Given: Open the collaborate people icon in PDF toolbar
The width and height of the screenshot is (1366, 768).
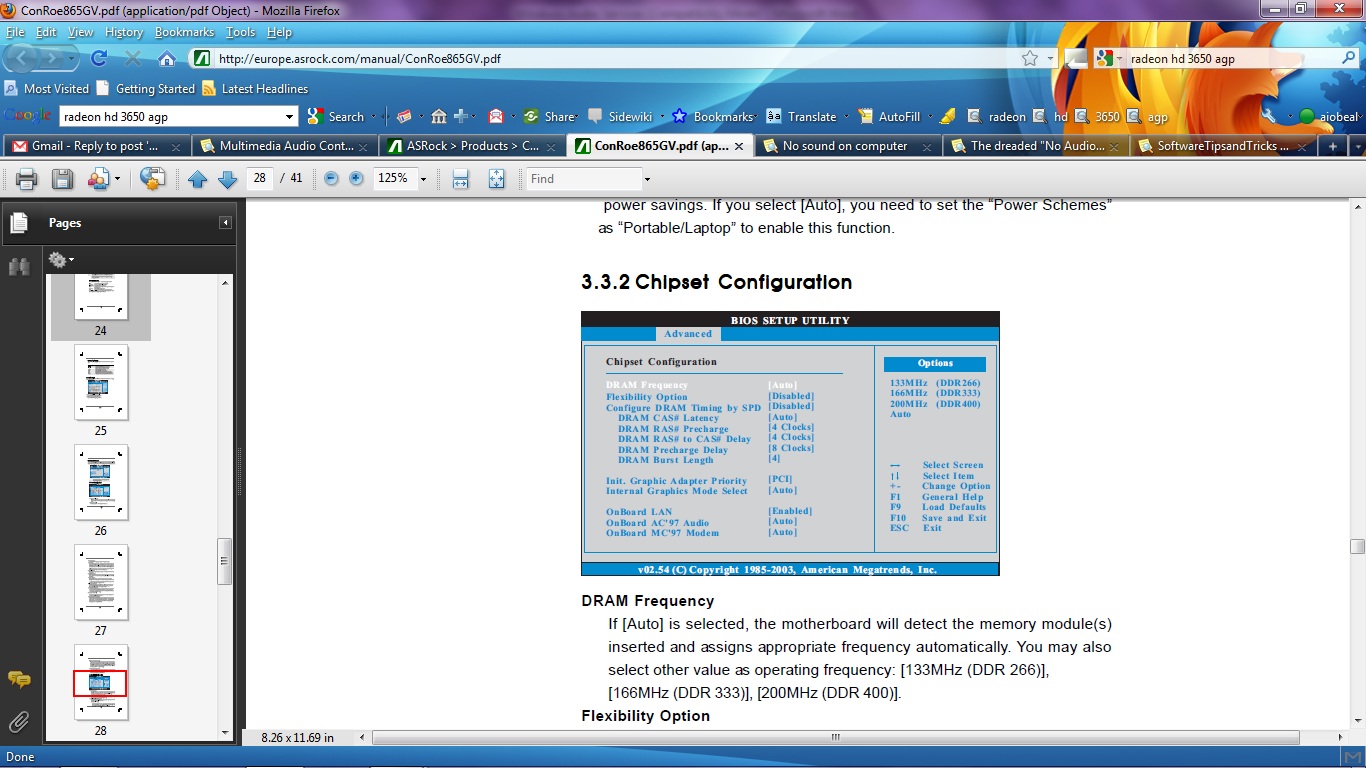Looking at the screenshot, I should coord(98,180).
